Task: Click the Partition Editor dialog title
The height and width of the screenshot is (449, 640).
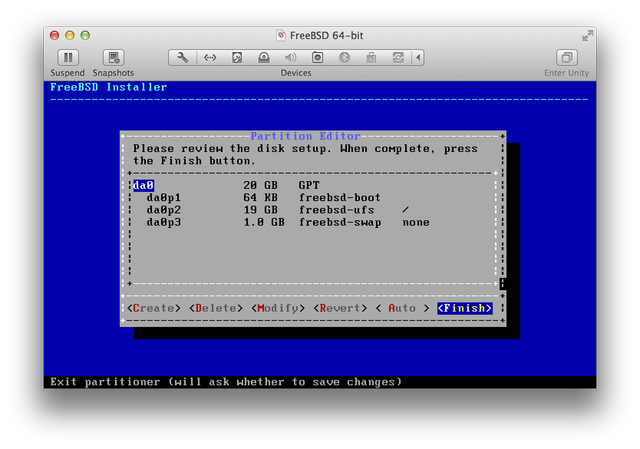Action: pyautogui.click(x=305, y=136)
